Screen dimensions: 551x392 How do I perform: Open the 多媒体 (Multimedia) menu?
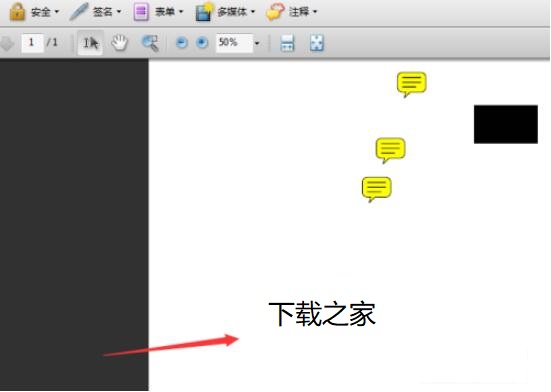coord(225,12)
